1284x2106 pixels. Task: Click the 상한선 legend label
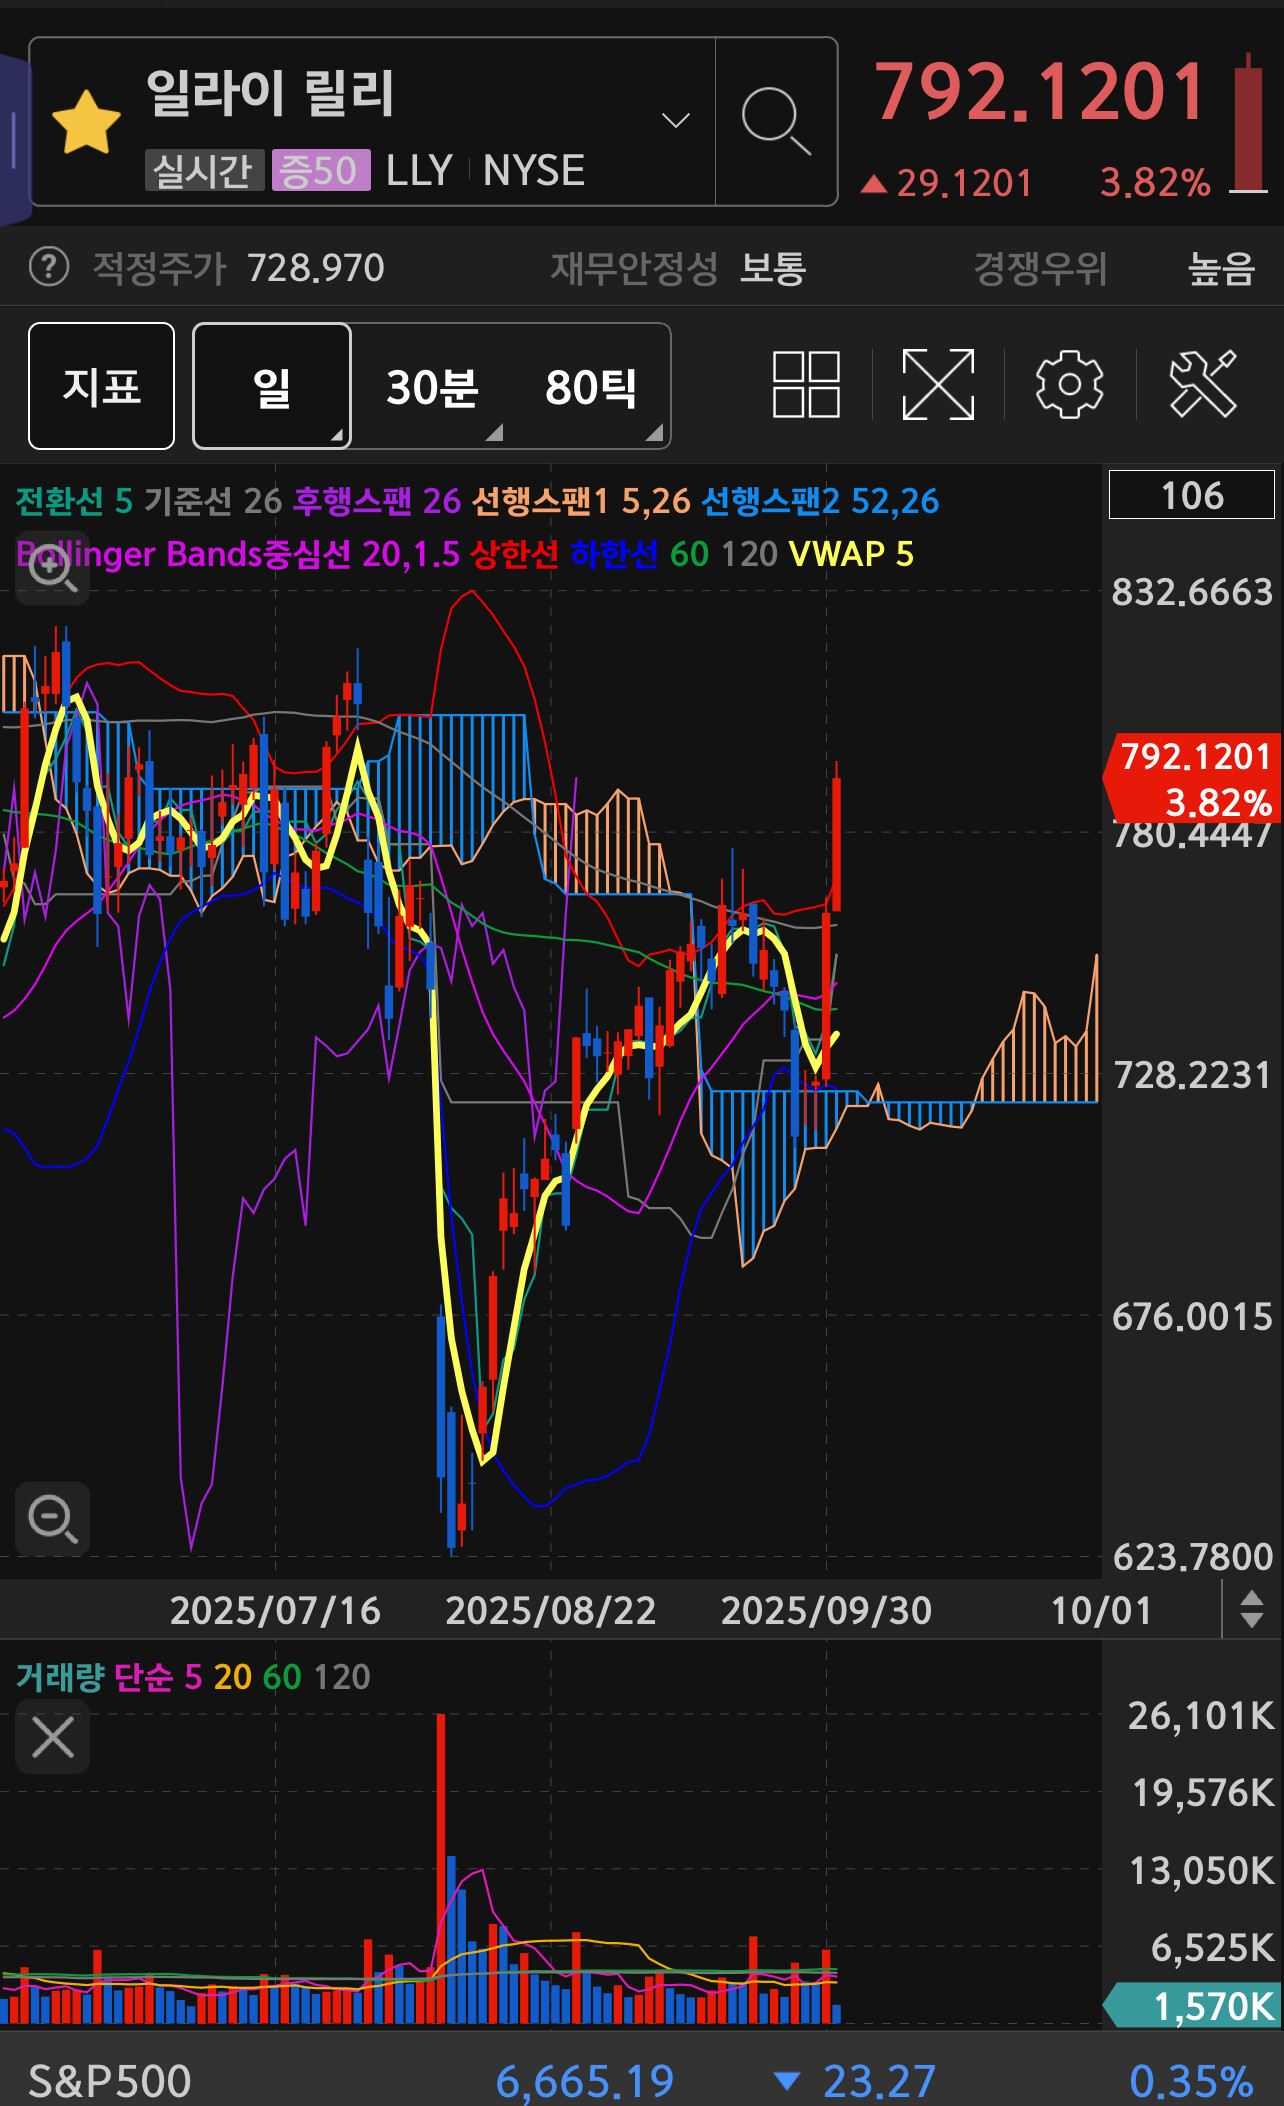(x=514, y=554)
